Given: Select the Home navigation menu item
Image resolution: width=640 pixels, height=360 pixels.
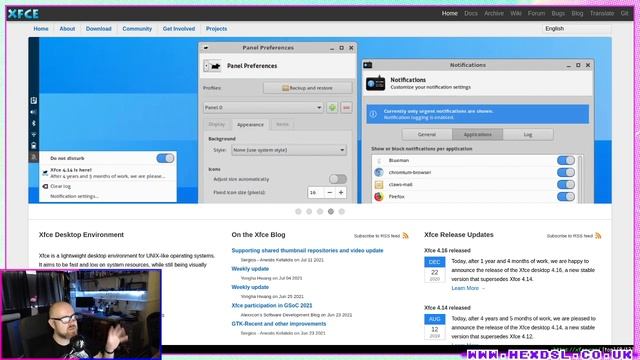Looking at the screenshot, I should click(x=41, y=29).
